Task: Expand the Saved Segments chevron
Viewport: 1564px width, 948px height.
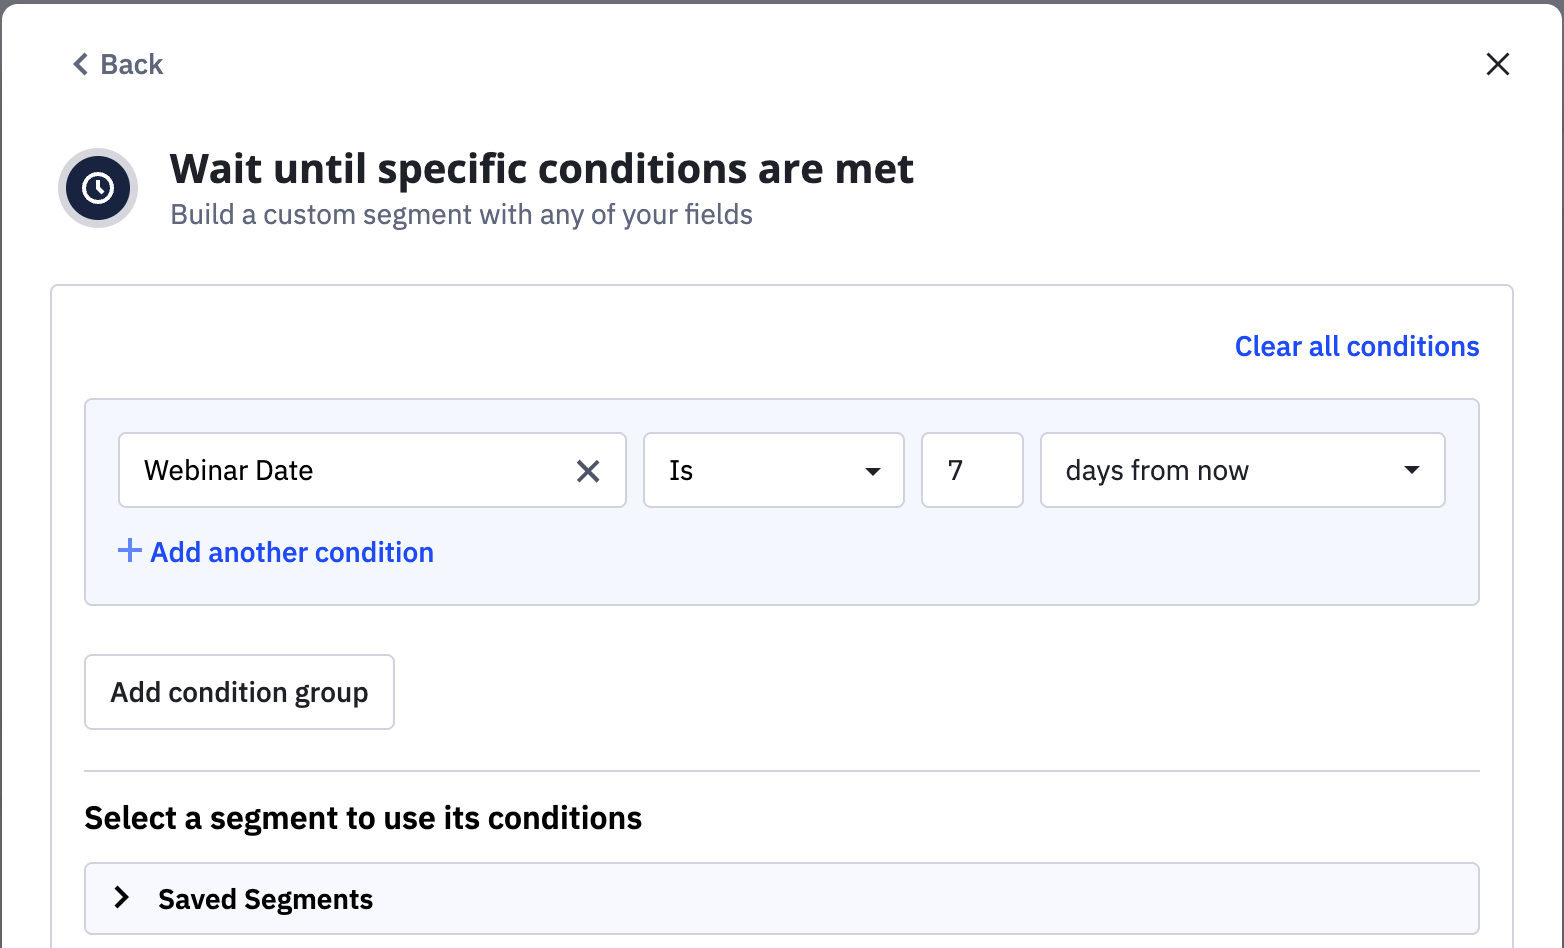Action: coord(122,898)
